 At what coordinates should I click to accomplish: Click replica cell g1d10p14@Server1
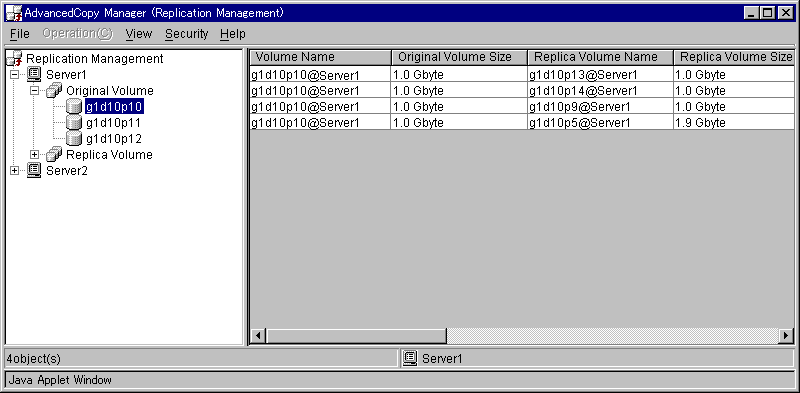(600, 91)
